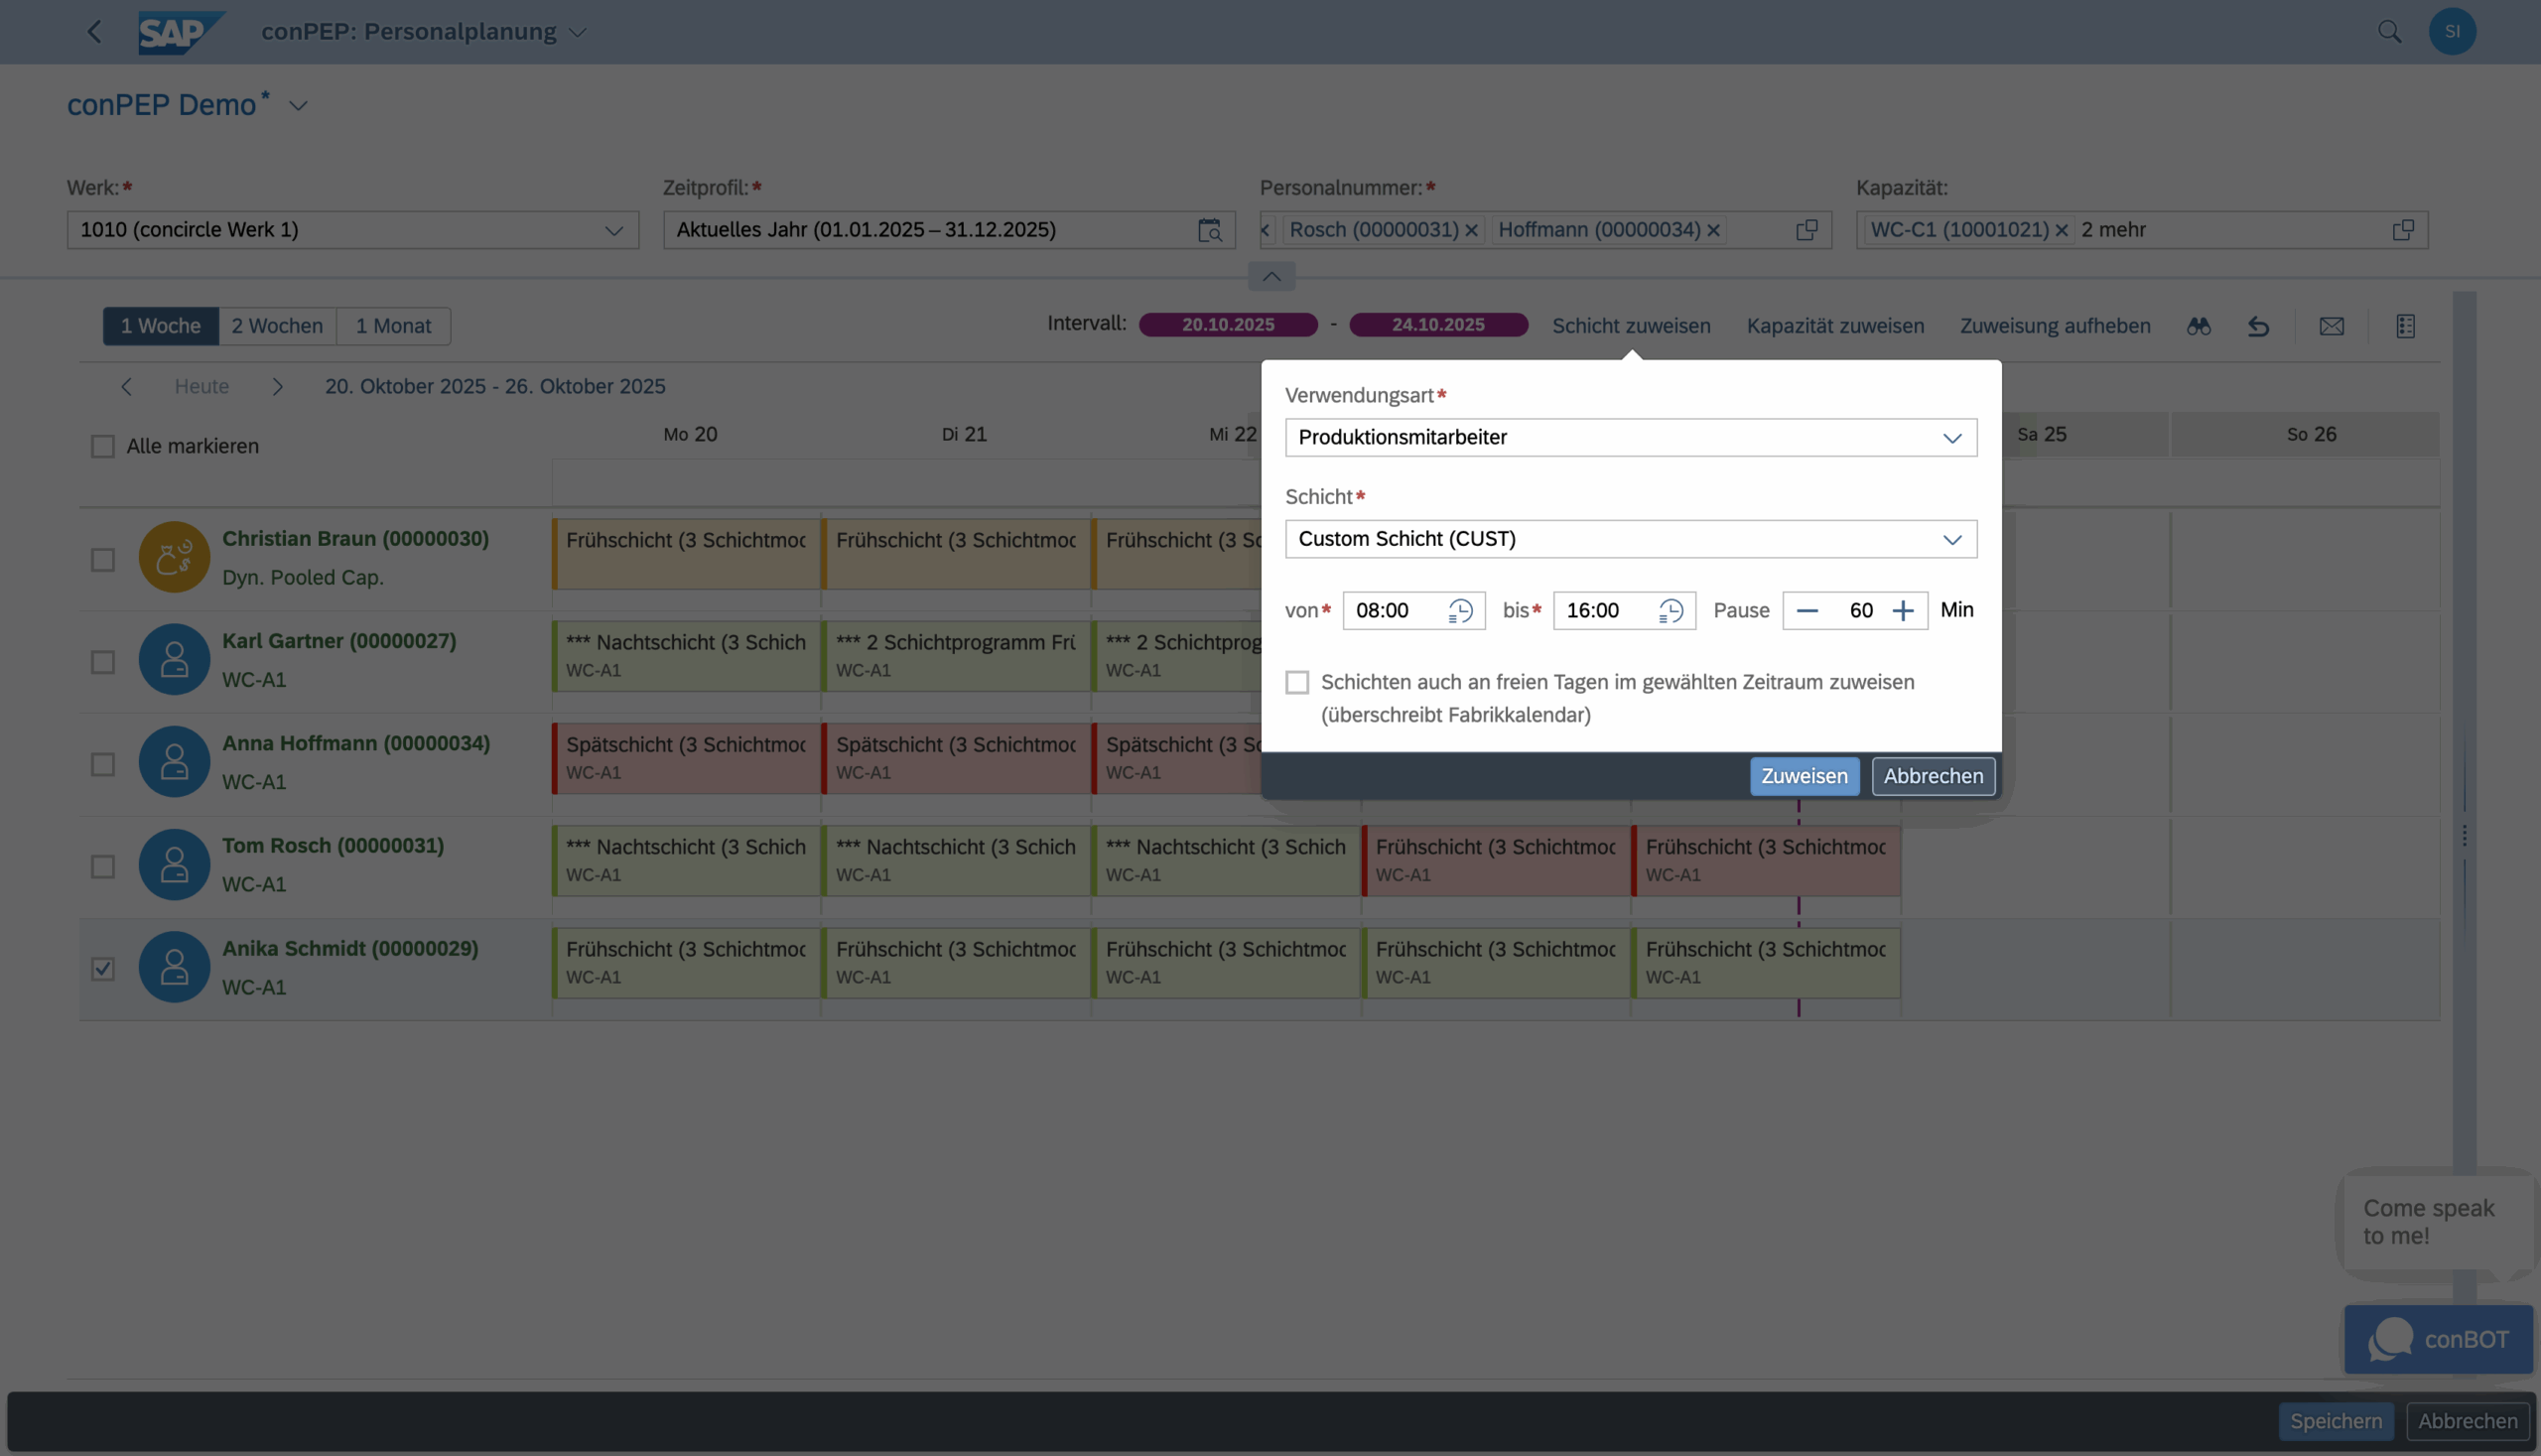The image size is (2541, 1456).
Task: Switch to the 1 Monat view
Action: (393, 326)
